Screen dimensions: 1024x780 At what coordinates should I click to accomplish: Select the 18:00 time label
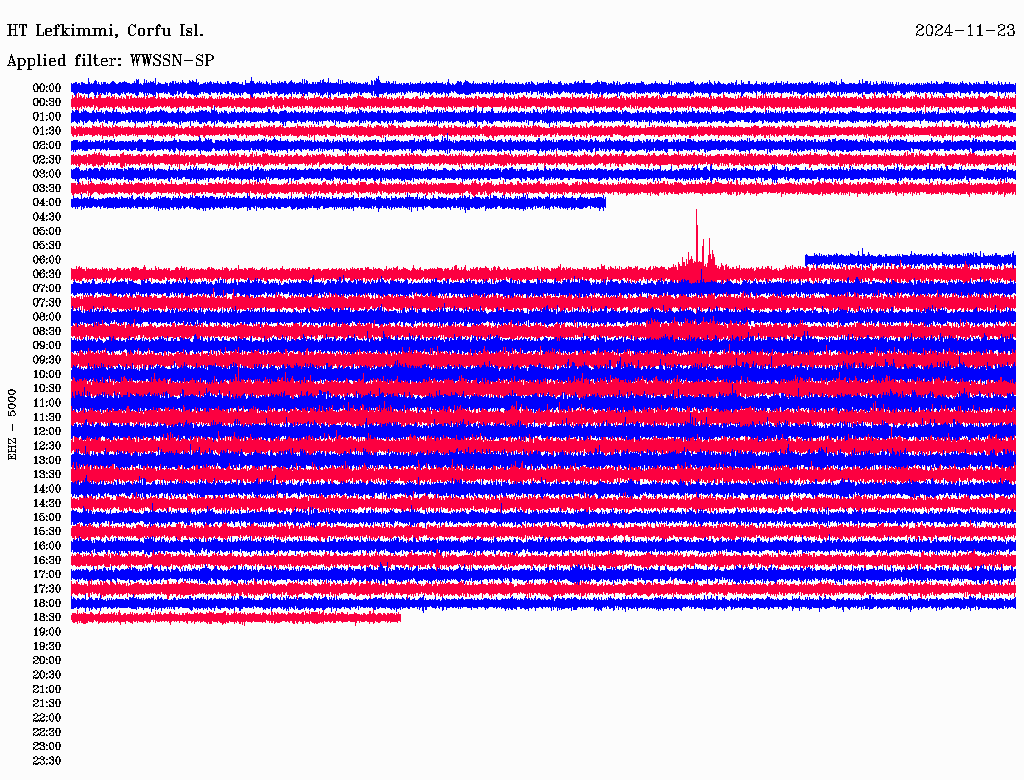point(47,604)
